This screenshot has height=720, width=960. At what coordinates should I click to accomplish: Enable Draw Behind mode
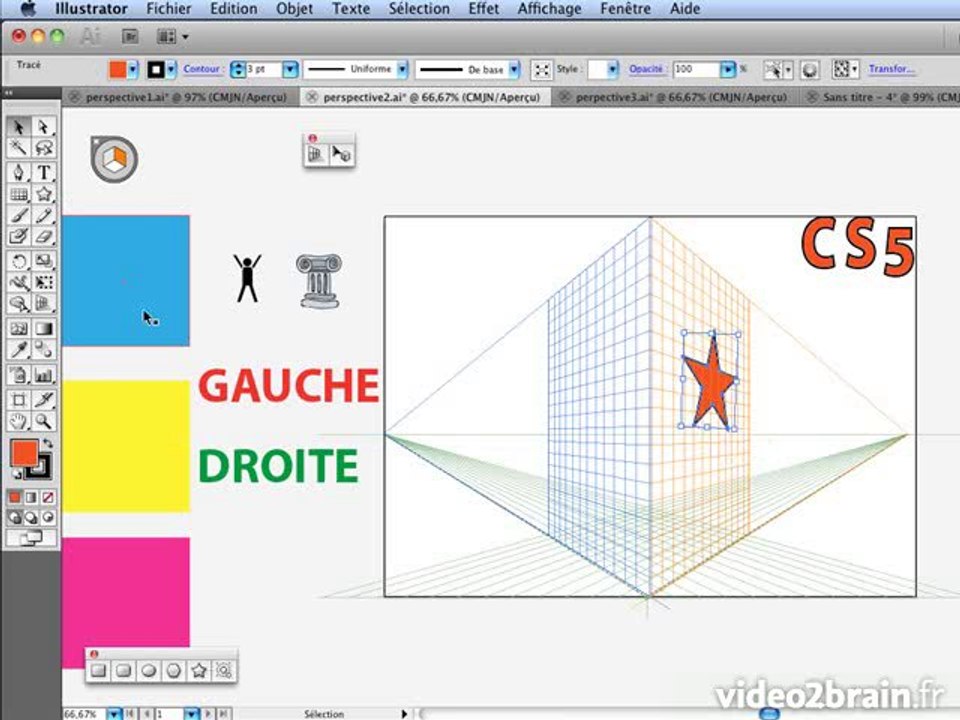coord(31,518)
